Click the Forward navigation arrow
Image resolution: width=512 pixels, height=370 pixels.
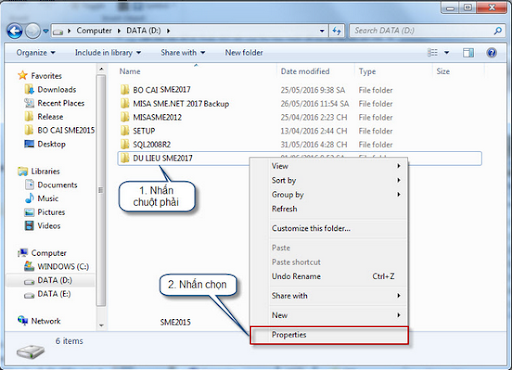32,31
